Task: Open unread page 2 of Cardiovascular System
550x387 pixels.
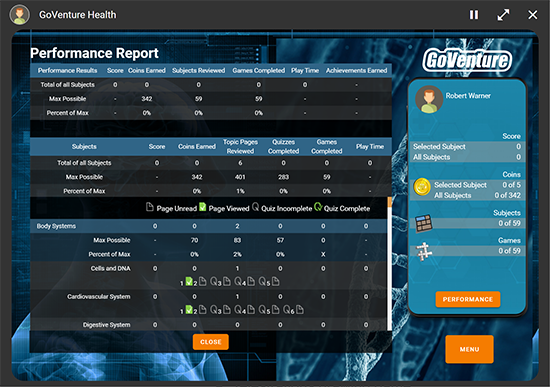Action: [202, 309]
